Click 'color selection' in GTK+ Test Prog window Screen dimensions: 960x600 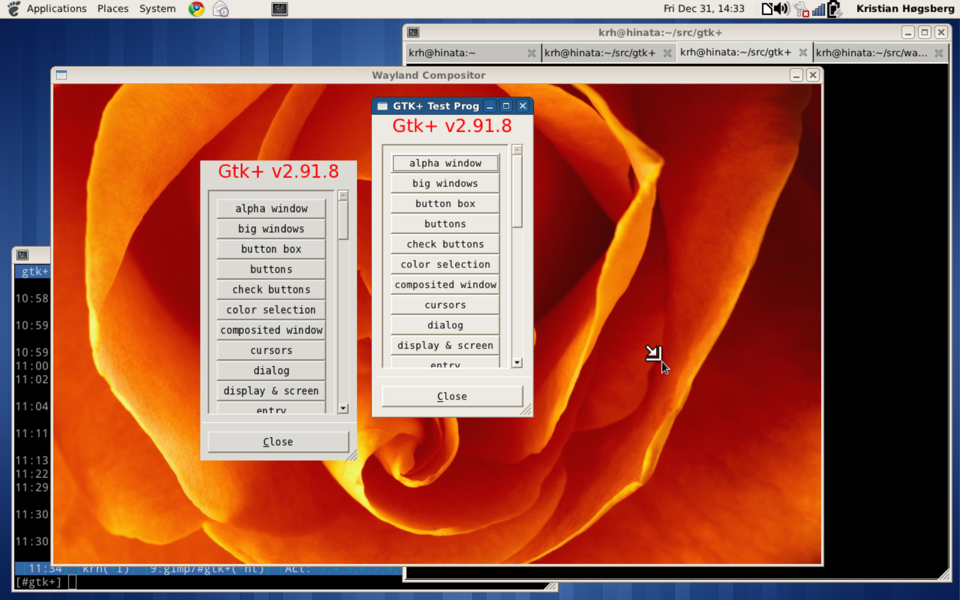pos(445,264)
